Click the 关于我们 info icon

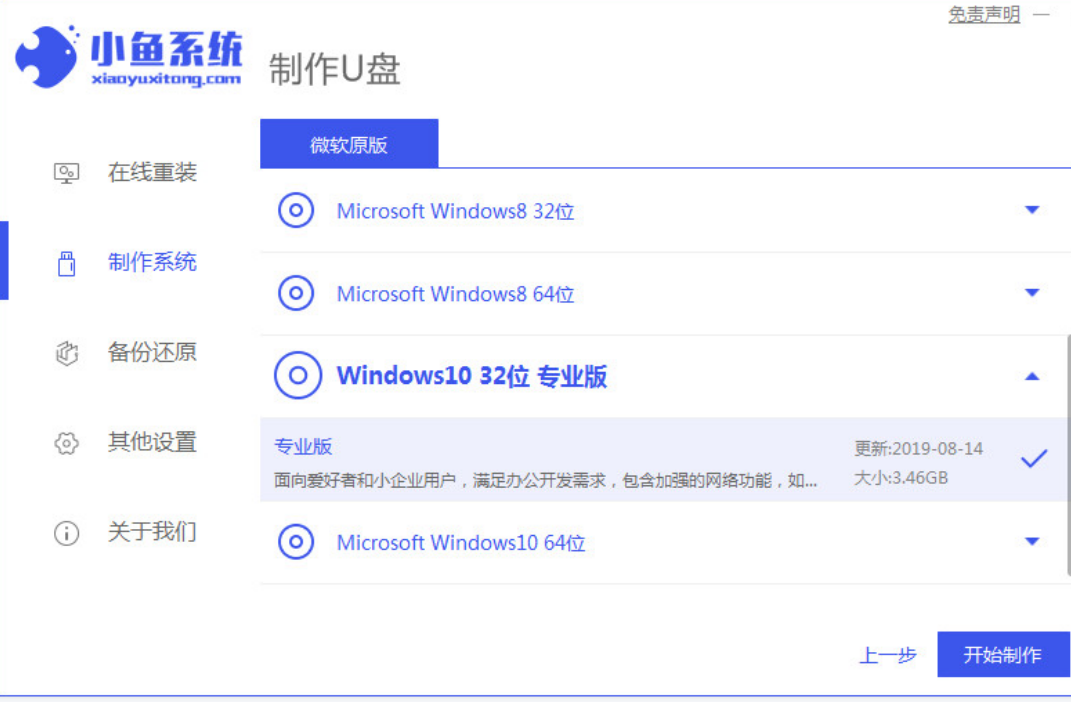pyautogui.click(x=66, y=533)
